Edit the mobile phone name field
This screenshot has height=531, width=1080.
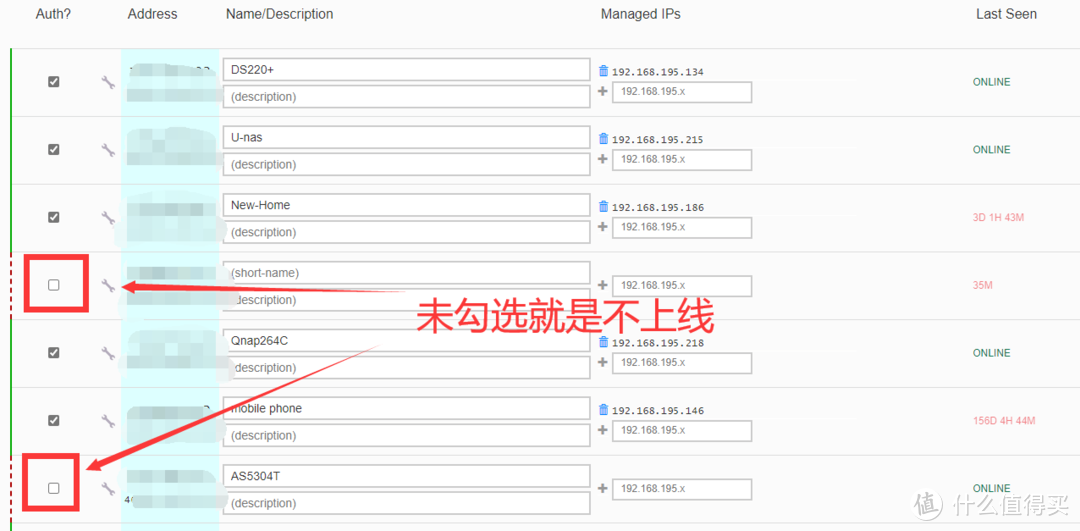(x=406, y=408)
